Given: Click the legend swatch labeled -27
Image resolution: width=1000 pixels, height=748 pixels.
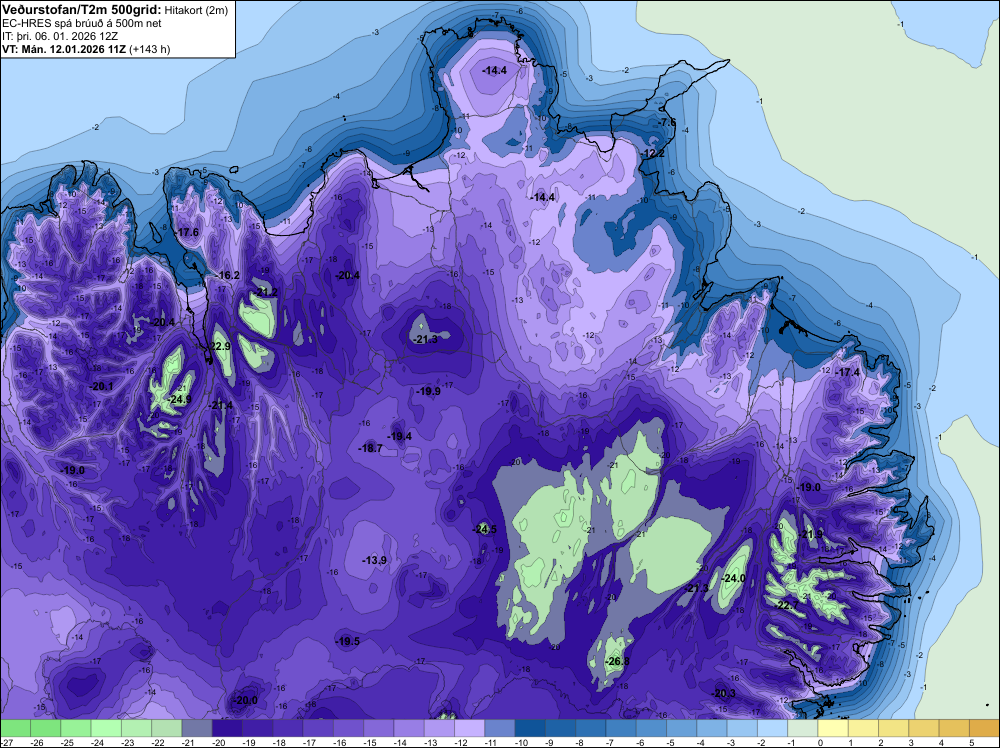Looking at the screenshot, I should [x=15, y=728].
